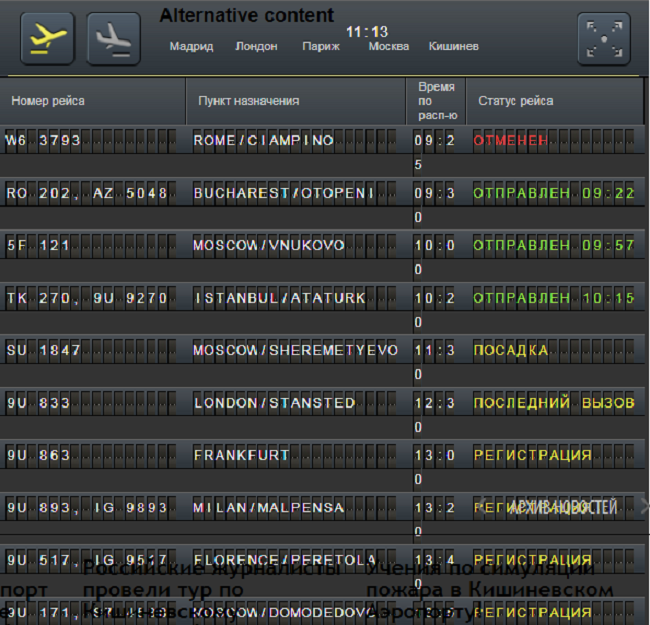Click destination ROME/CIAMPINO
The height and width of the screenshot is (625, 650).
tap(264, 141)
